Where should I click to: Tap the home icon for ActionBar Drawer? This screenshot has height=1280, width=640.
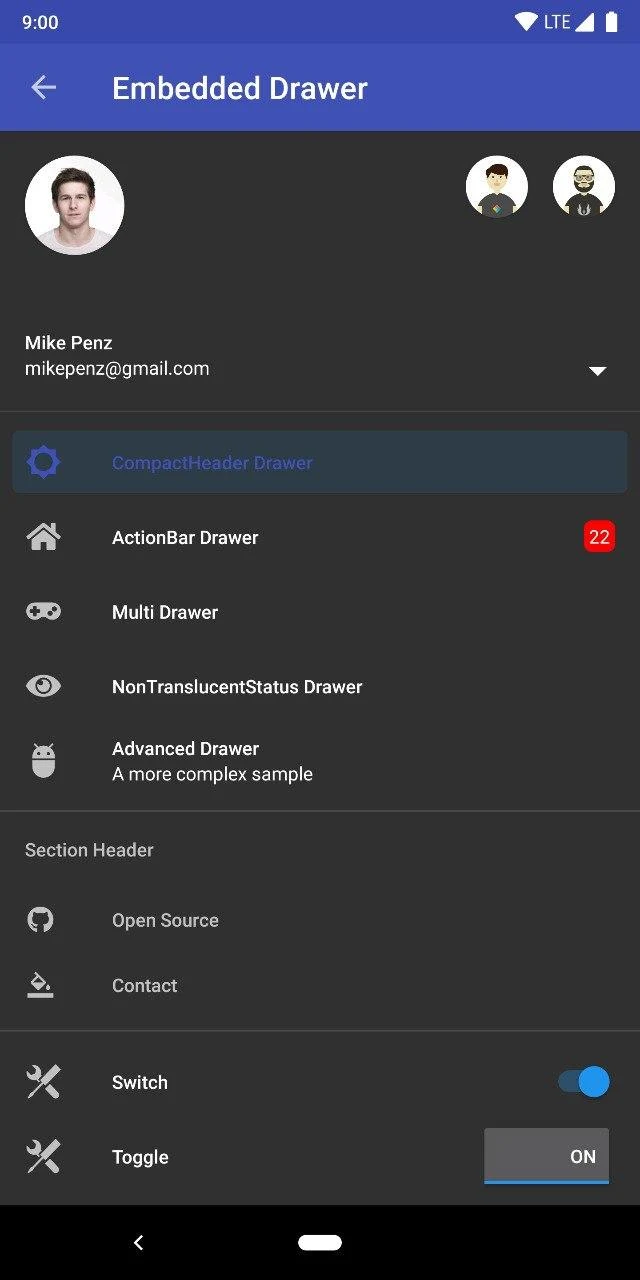pyautogui.click(x=43, y=537)
